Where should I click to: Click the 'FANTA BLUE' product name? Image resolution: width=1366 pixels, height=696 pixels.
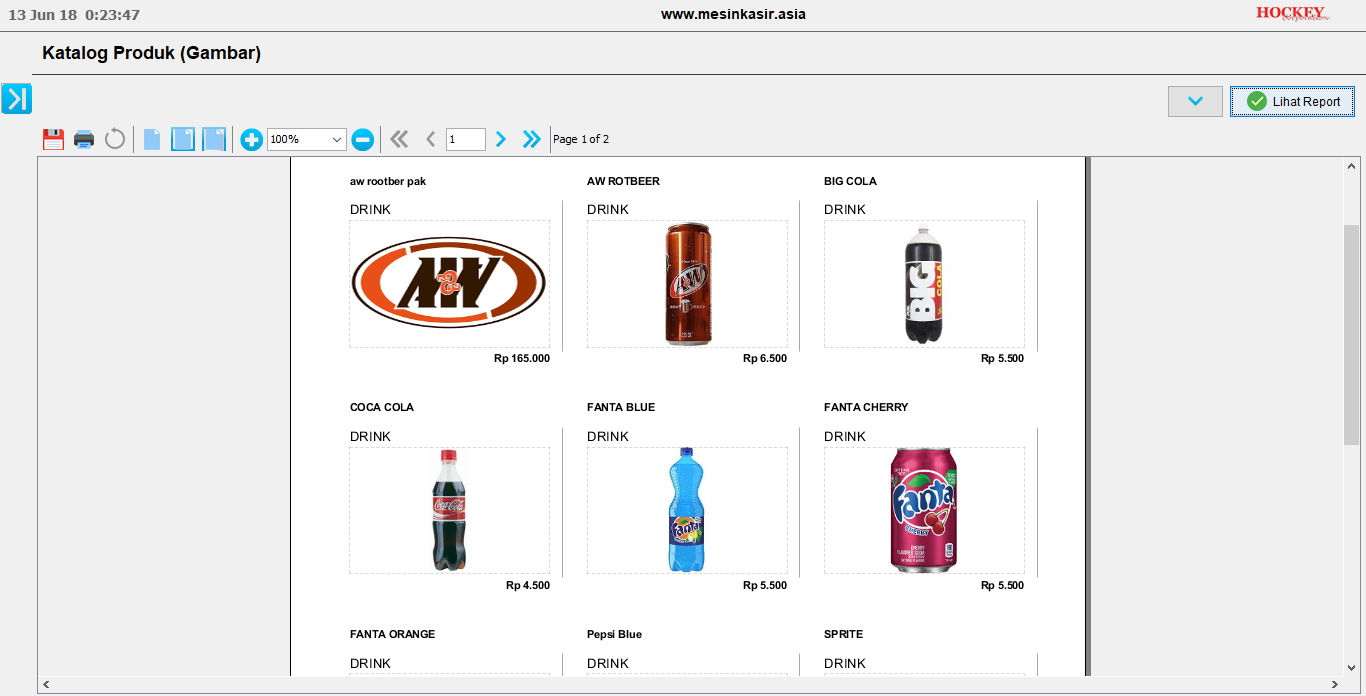tap(621, 407)
